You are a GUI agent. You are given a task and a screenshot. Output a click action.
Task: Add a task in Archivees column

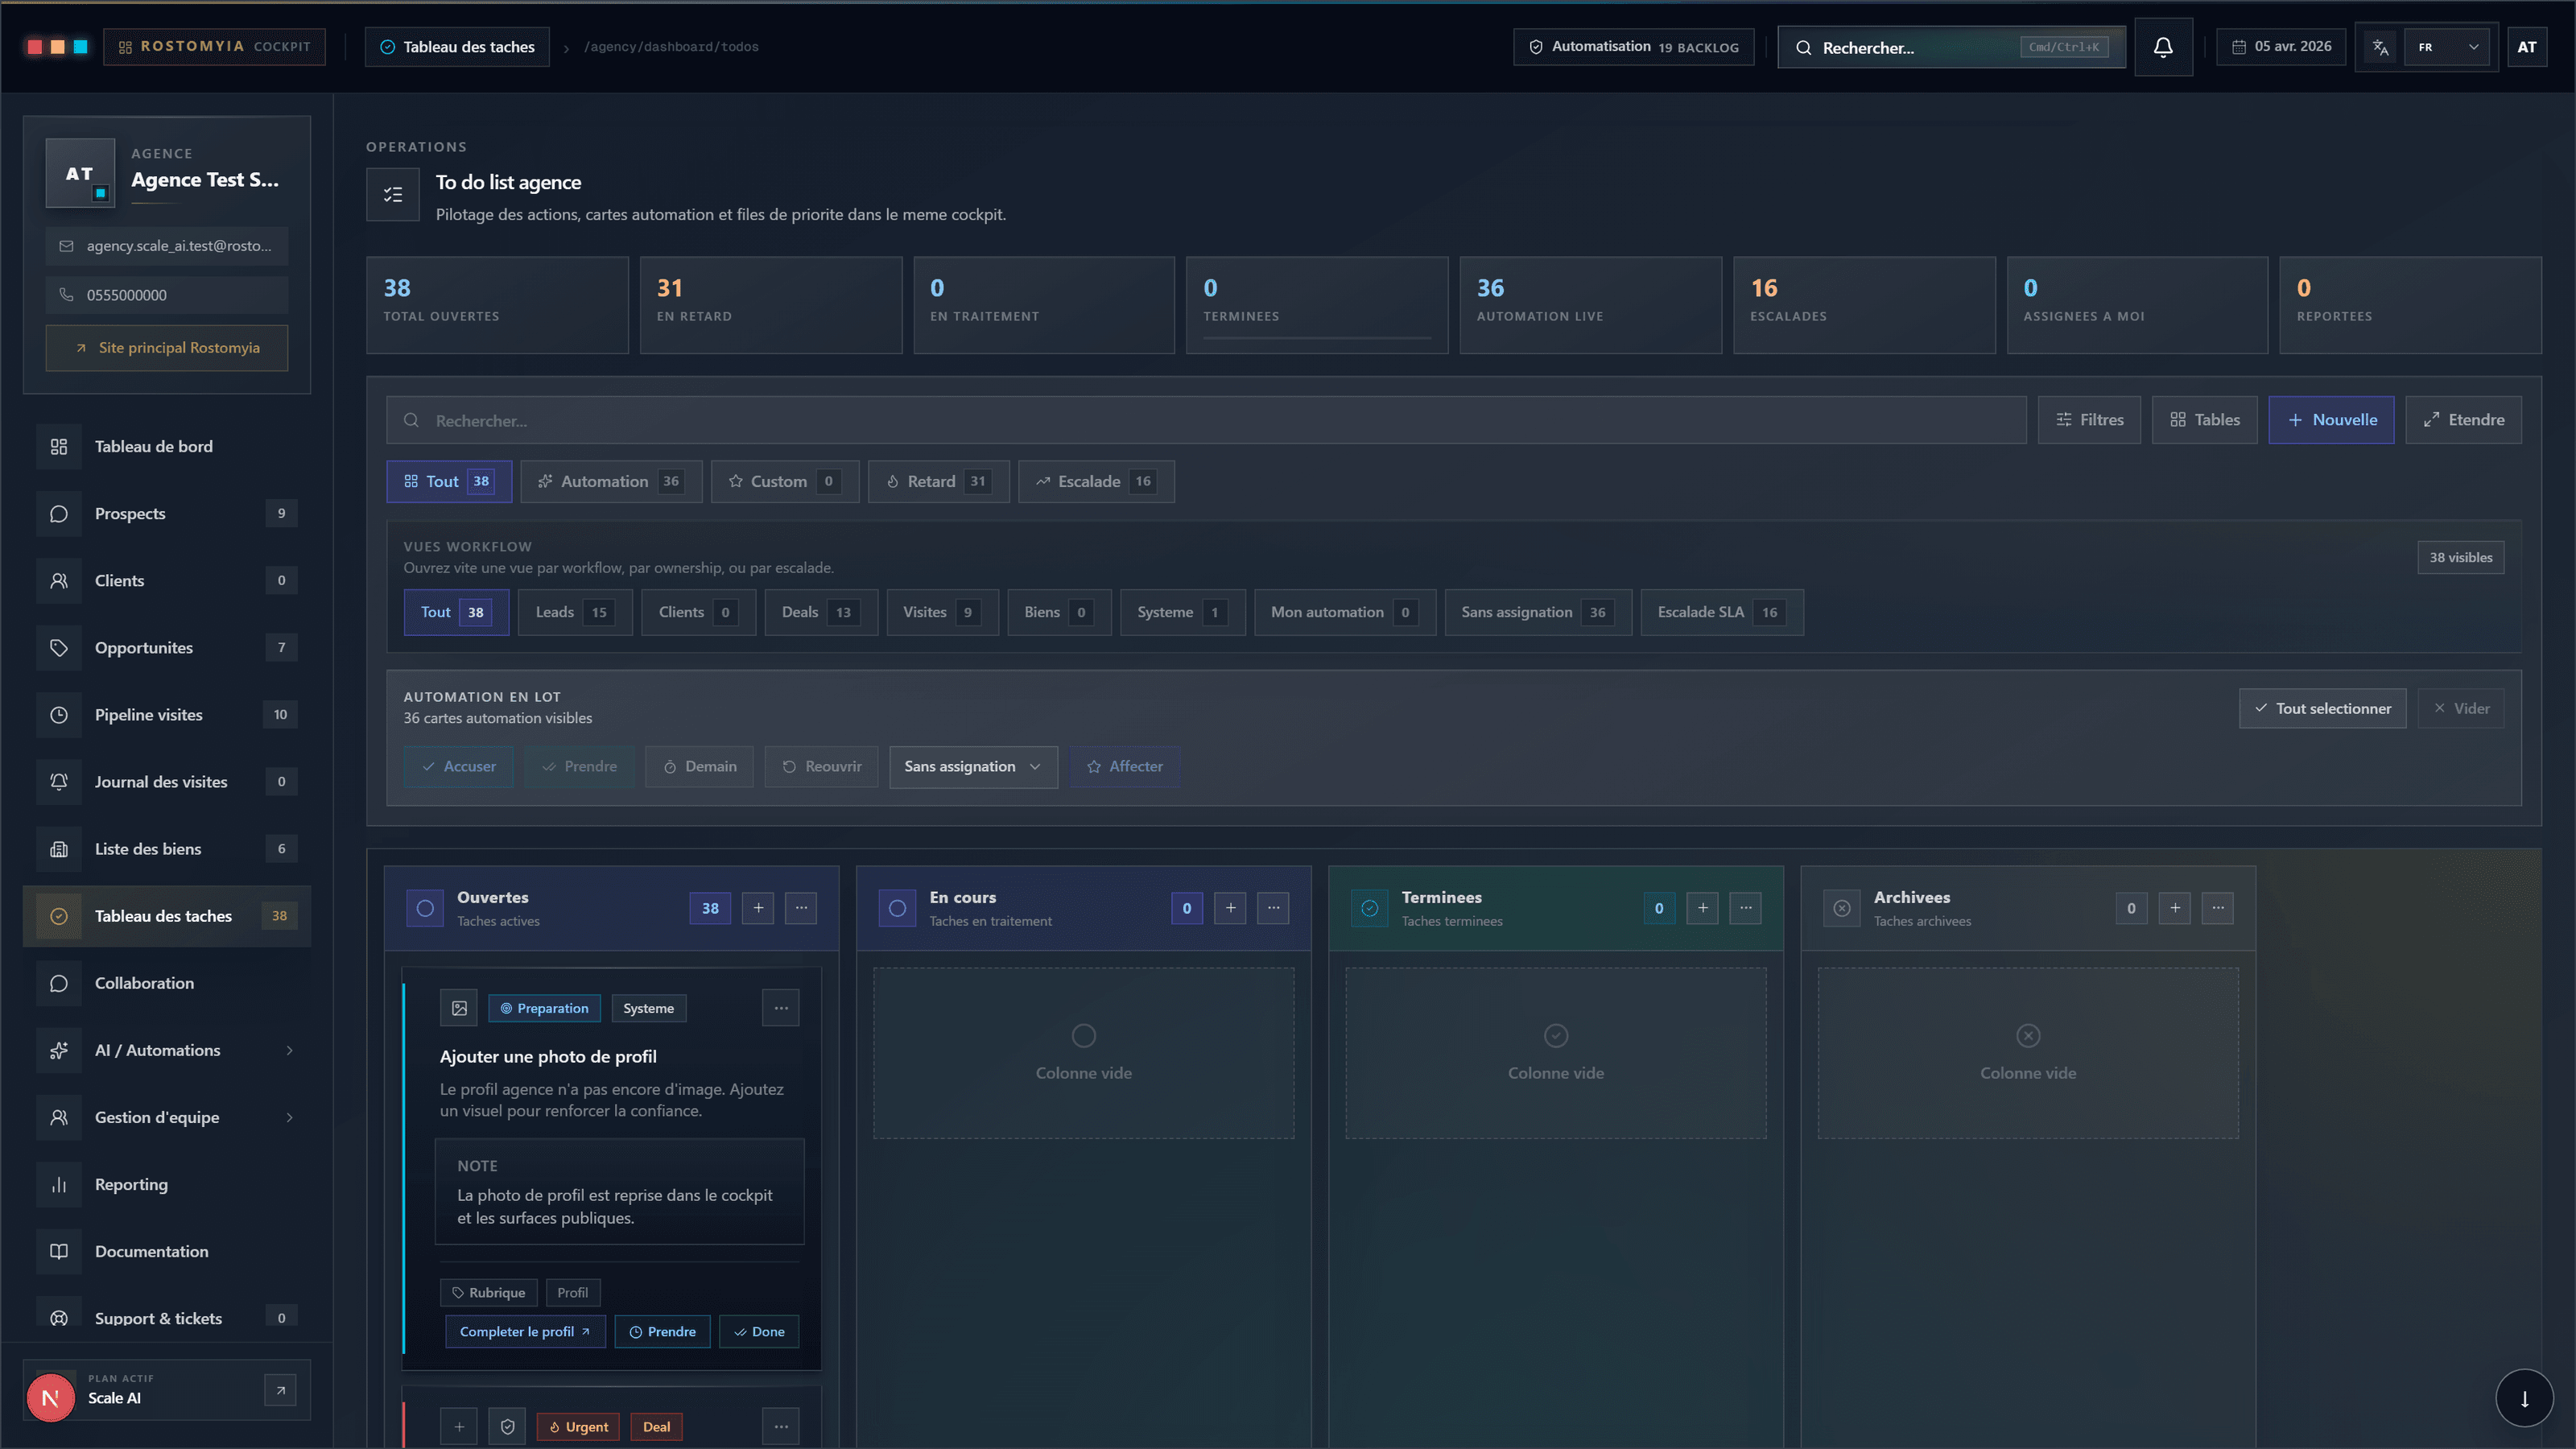[x=2174, y=908]
